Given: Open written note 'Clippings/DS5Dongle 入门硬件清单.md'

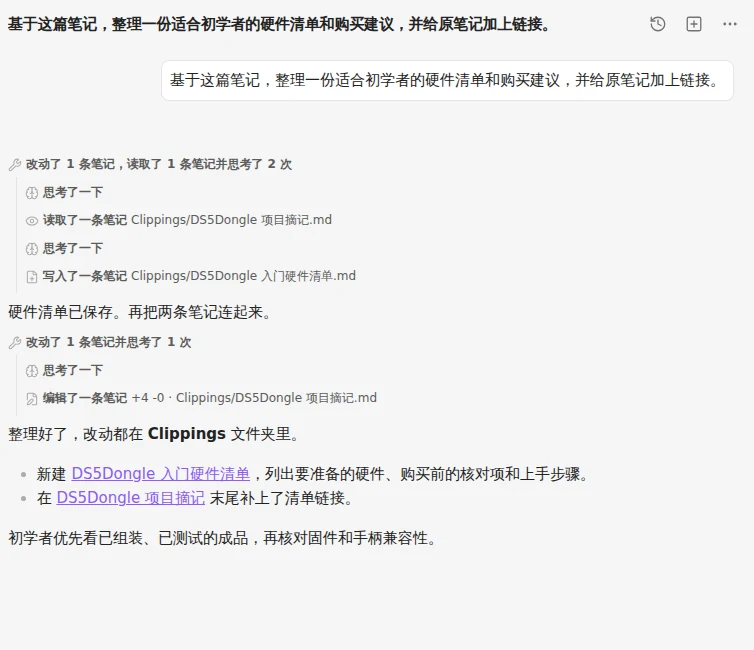Looking at the screenshot, I should tap(243, 276).
